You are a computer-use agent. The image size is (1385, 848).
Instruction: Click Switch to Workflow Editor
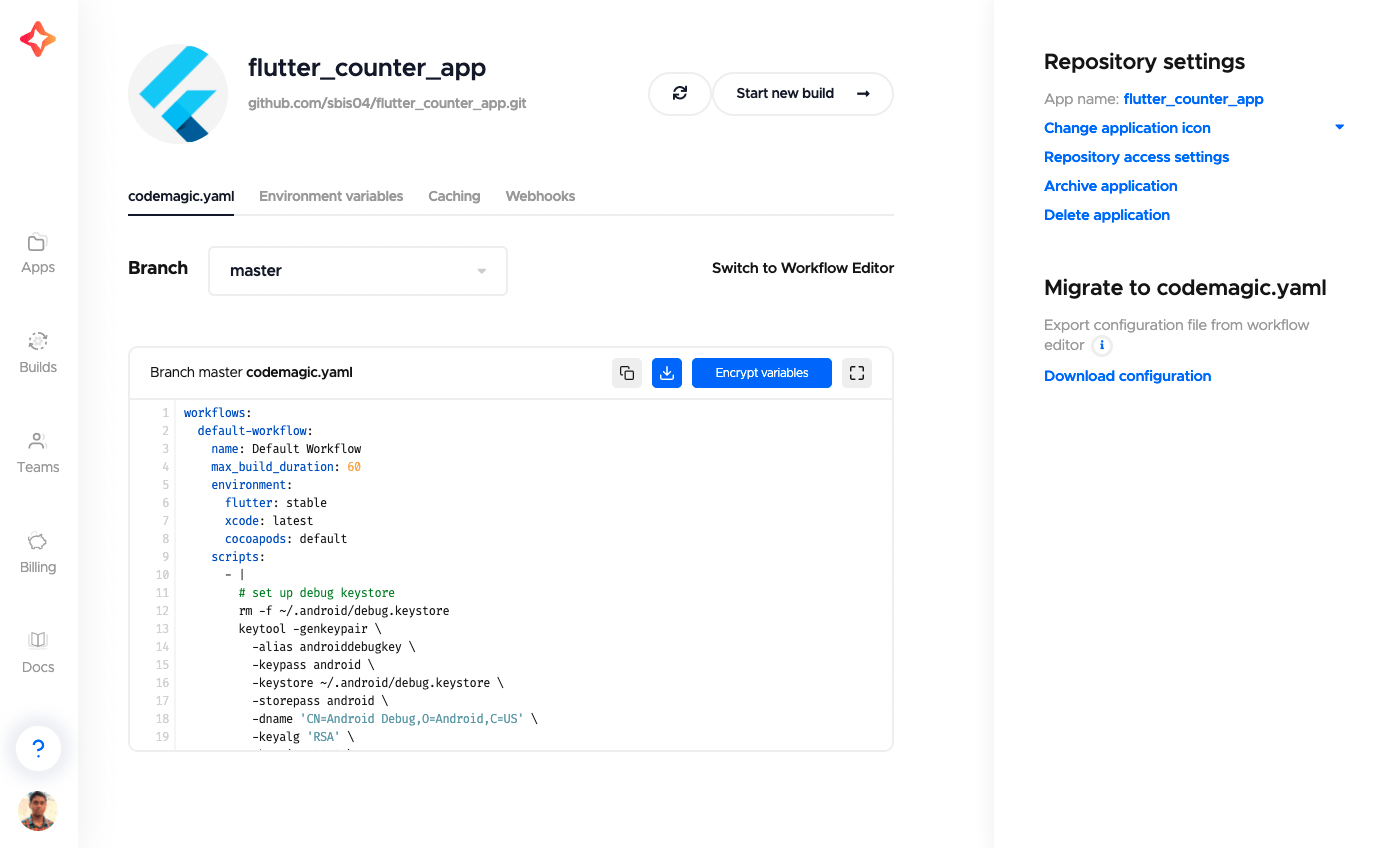(x=802, y=267)
